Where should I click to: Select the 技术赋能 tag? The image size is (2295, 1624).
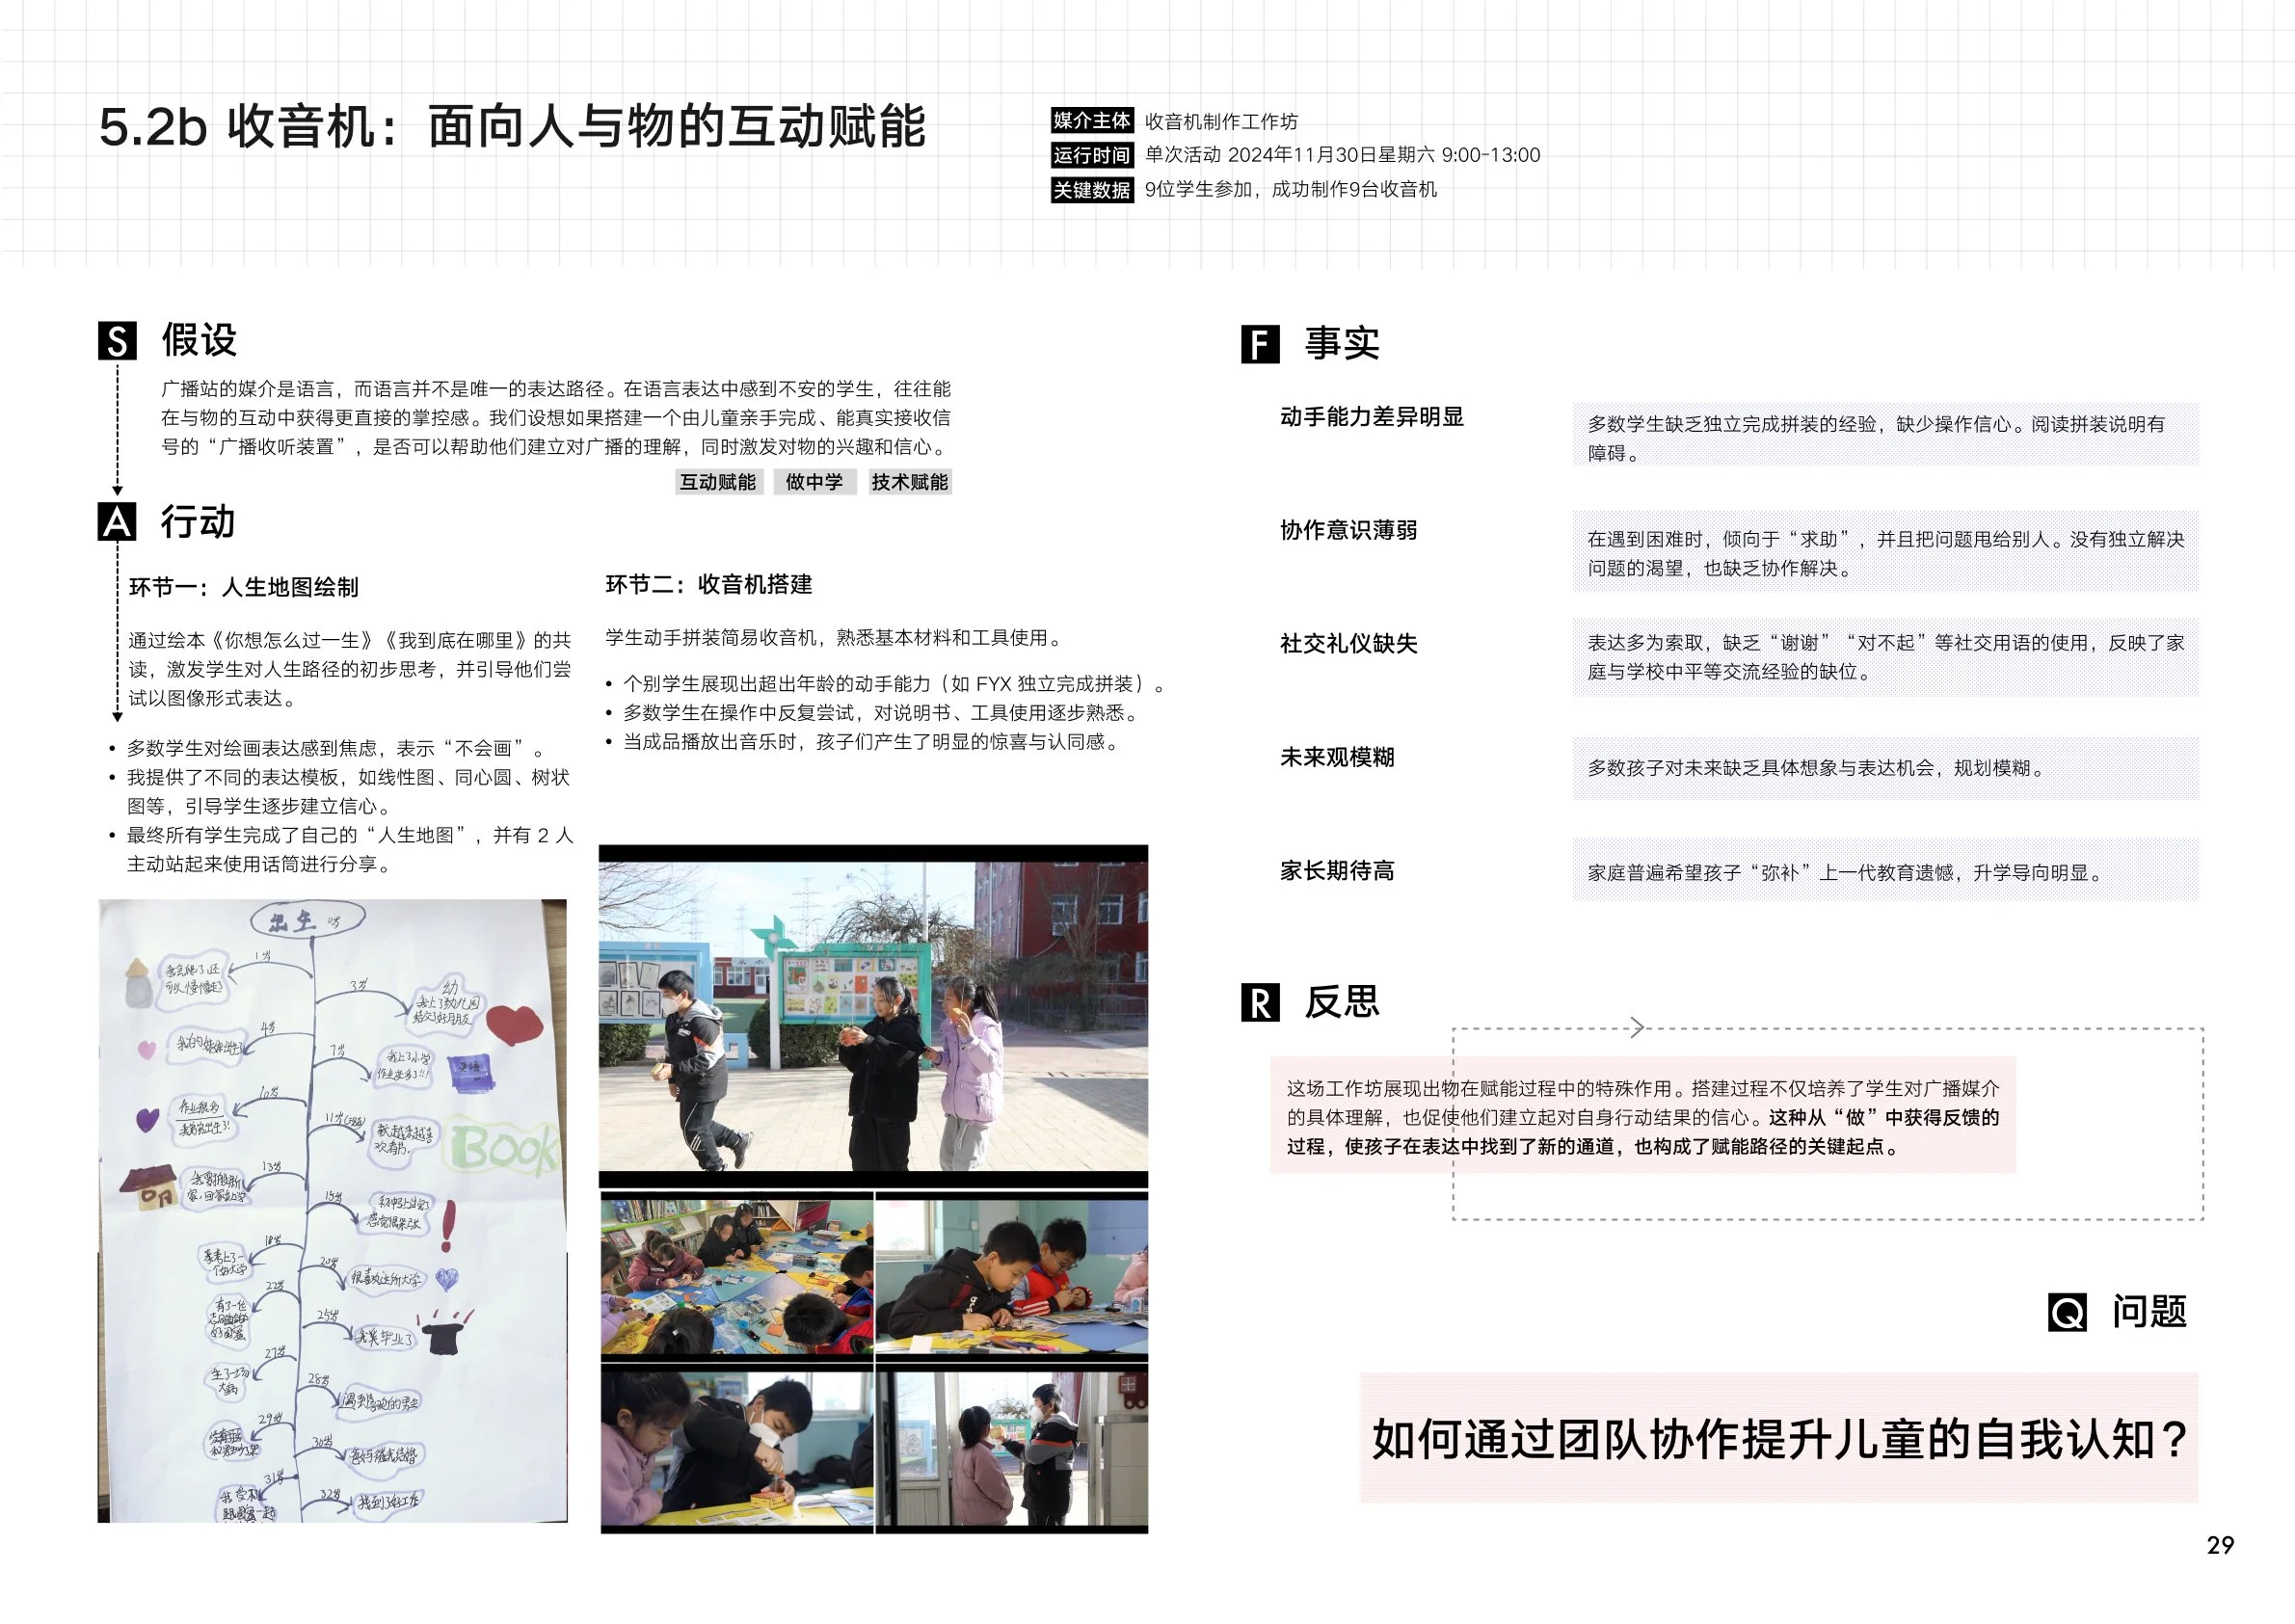click(909, 482)
